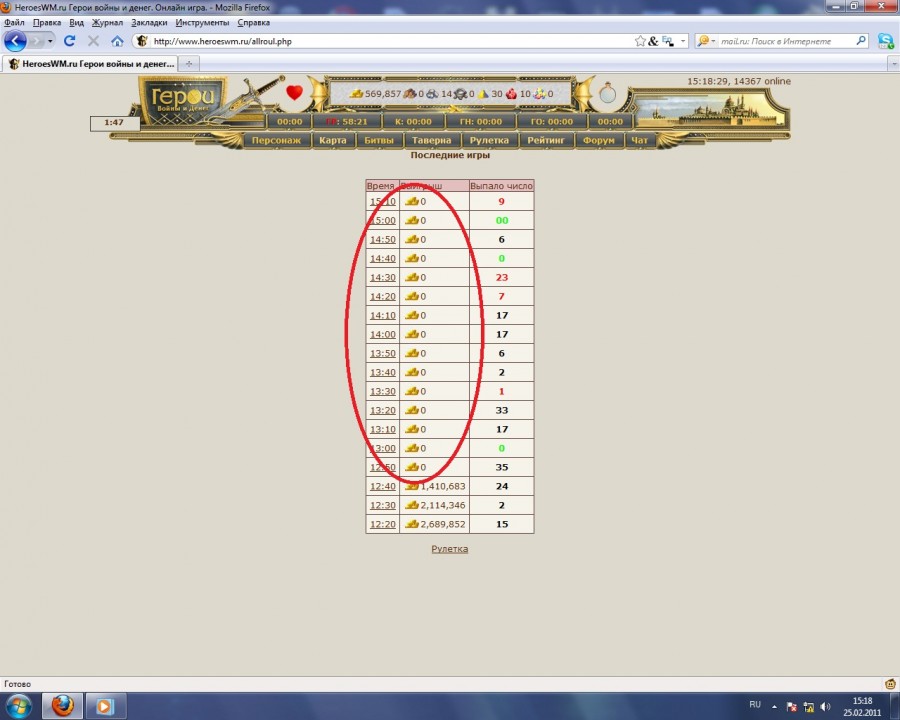Click the Firefox back navigation arrow
This screenshot has width=900, height=720.
point(15,41)
